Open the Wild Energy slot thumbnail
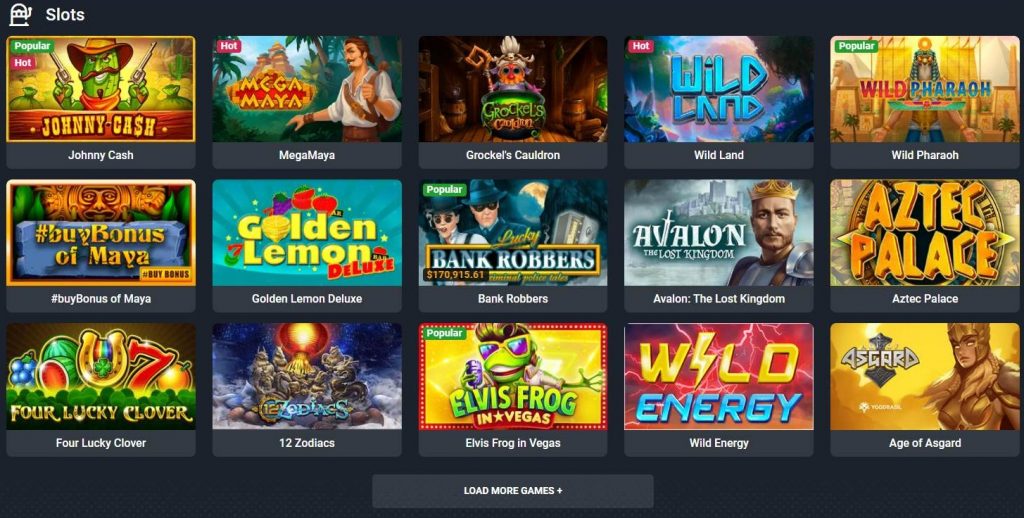The height and width of the screenshot is (518, 1024). pos(719,376)
